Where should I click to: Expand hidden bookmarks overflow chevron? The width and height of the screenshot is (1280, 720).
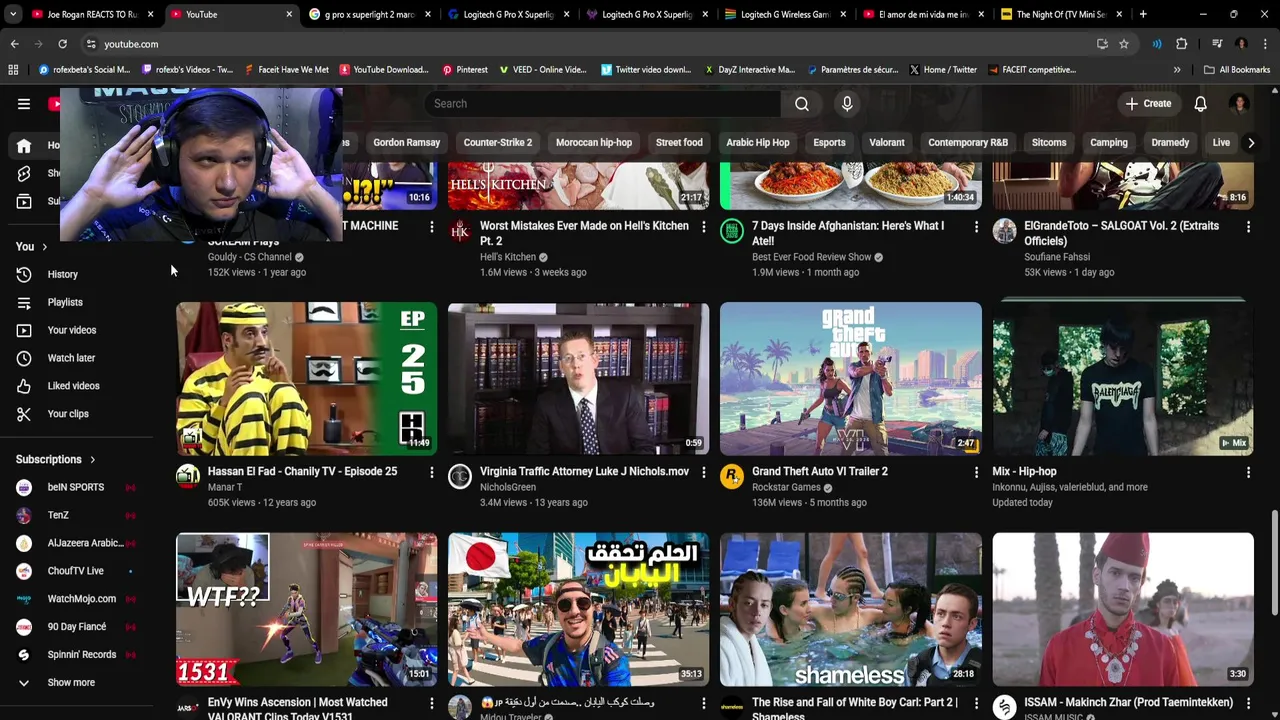tap(1177, 70)
